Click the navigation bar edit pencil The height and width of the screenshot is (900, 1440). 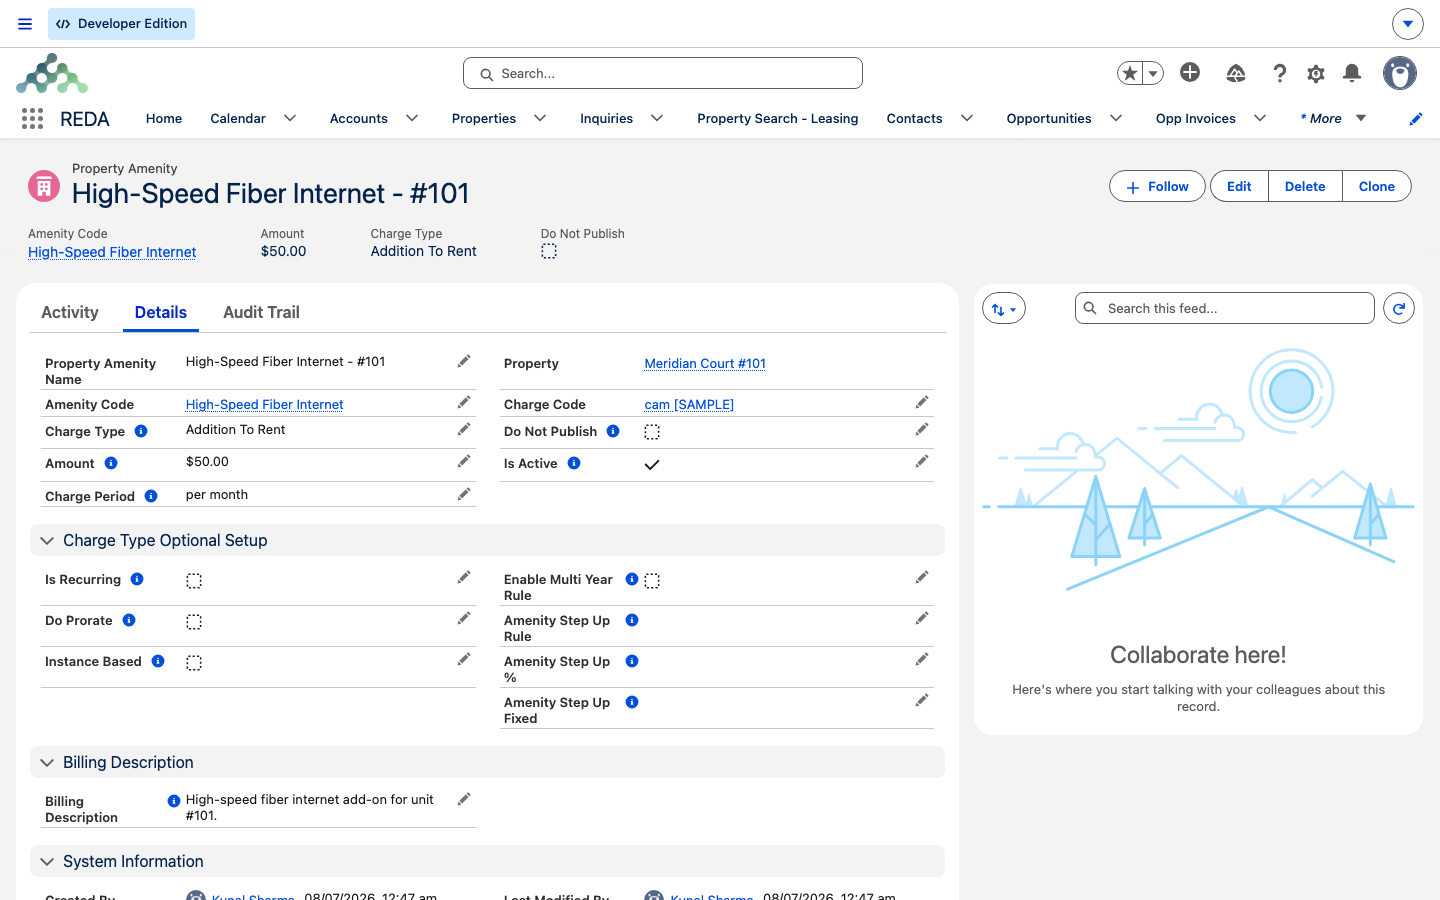pyautogui.click(x=1416, y=119)
